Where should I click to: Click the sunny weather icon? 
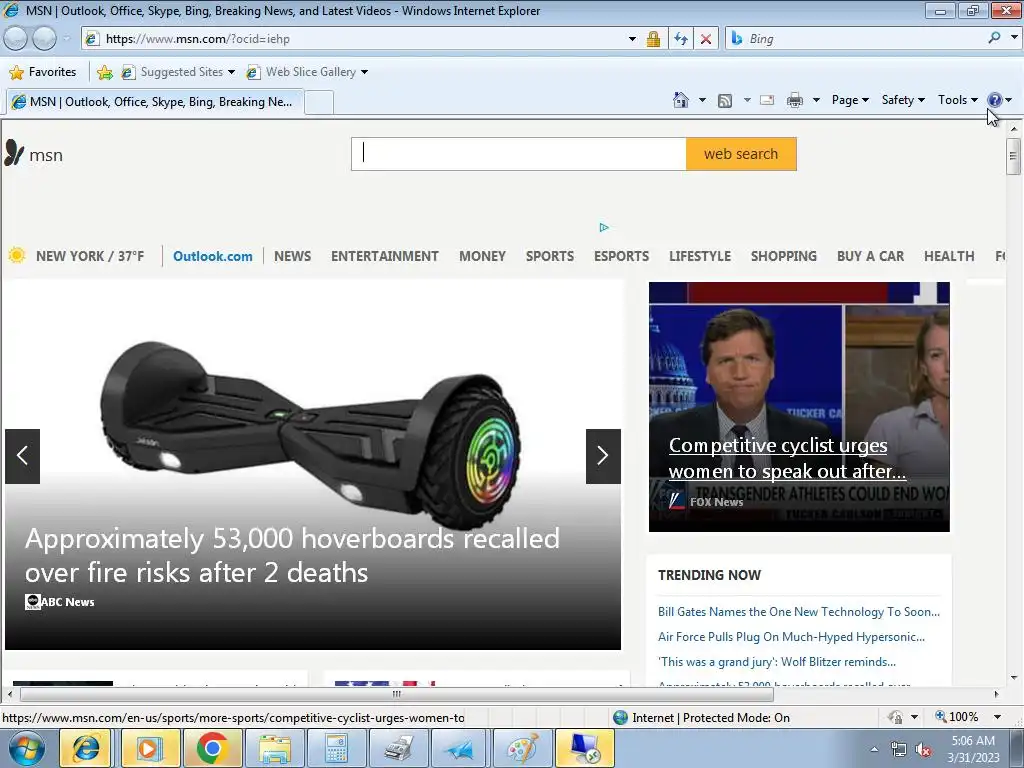(x=17, y=255)
